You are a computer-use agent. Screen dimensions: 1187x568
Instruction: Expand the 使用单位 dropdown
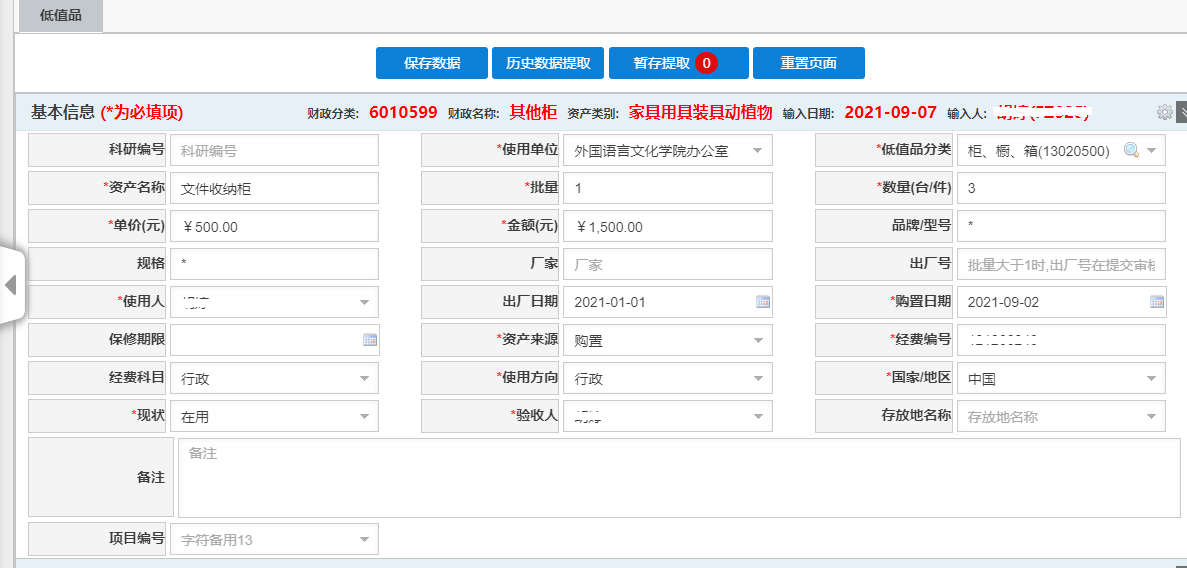click(x=756, y=151)
